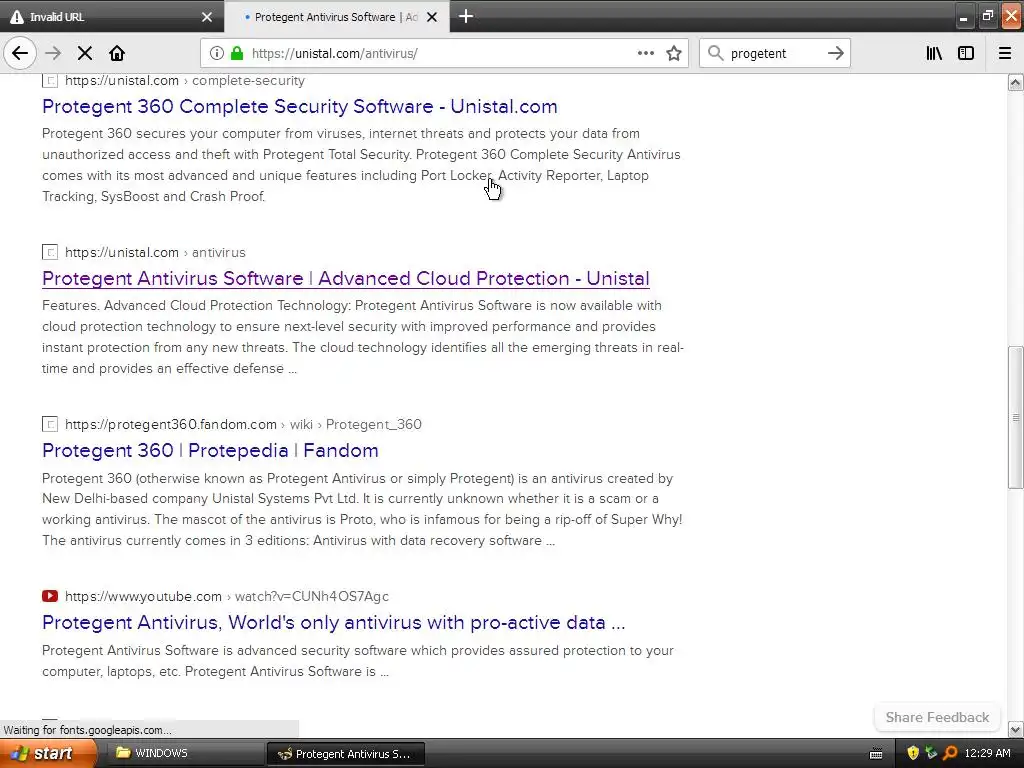This screenshot has width=1024, height=768.
Task: Show site information icon in address bar
Action: 217,54
